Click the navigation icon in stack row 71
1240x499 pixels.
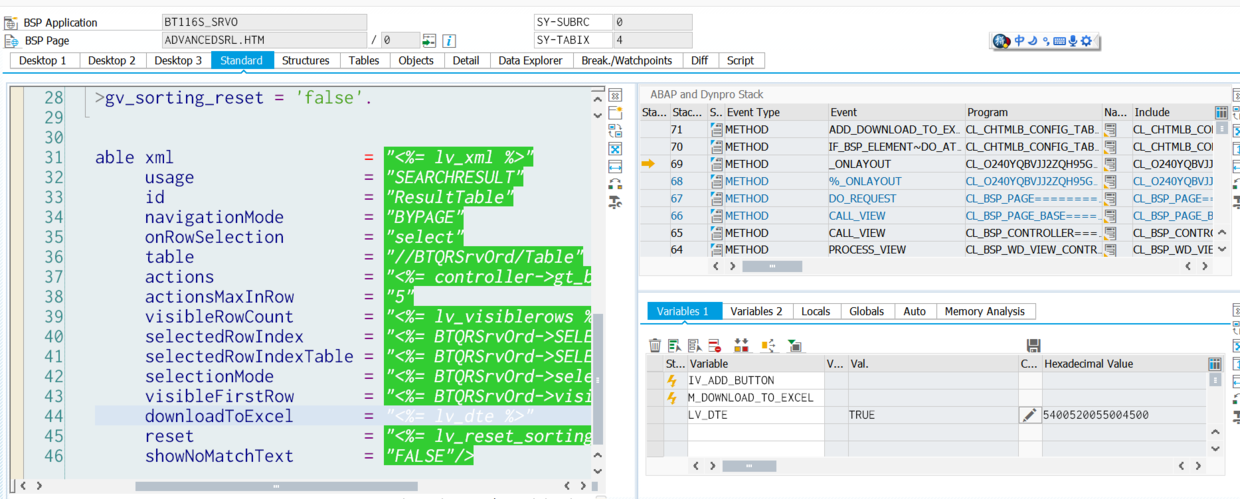pos(1110,130)
